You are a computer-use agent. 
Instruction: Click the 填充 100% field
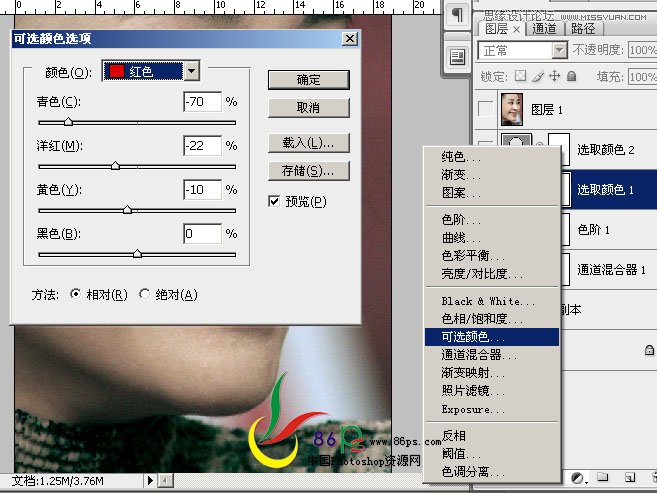pyautogui.click(x=642, y=77)
